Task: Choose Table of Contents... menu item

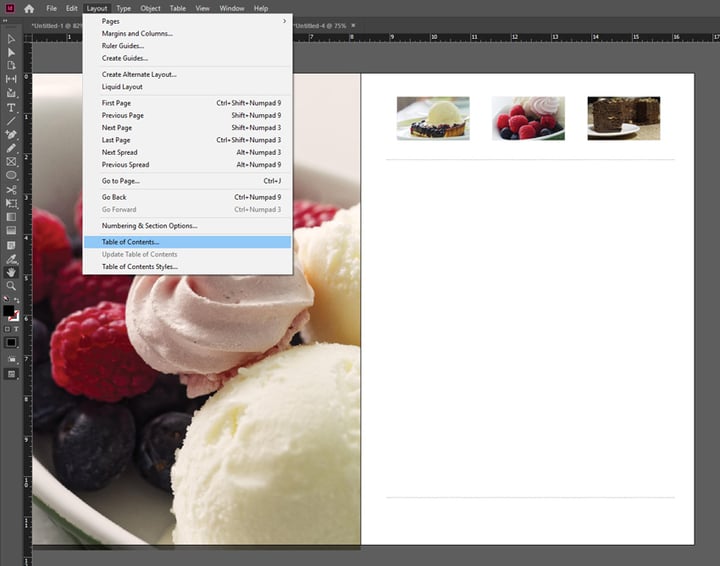Action: point(187,242)
